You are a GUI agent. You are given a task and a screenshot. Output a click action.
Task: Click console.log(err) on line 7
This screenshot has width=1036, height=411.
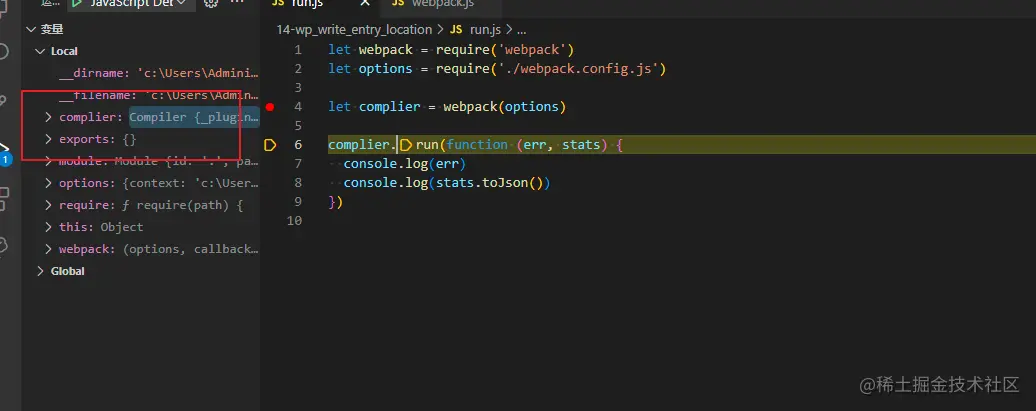pos(405,163)
